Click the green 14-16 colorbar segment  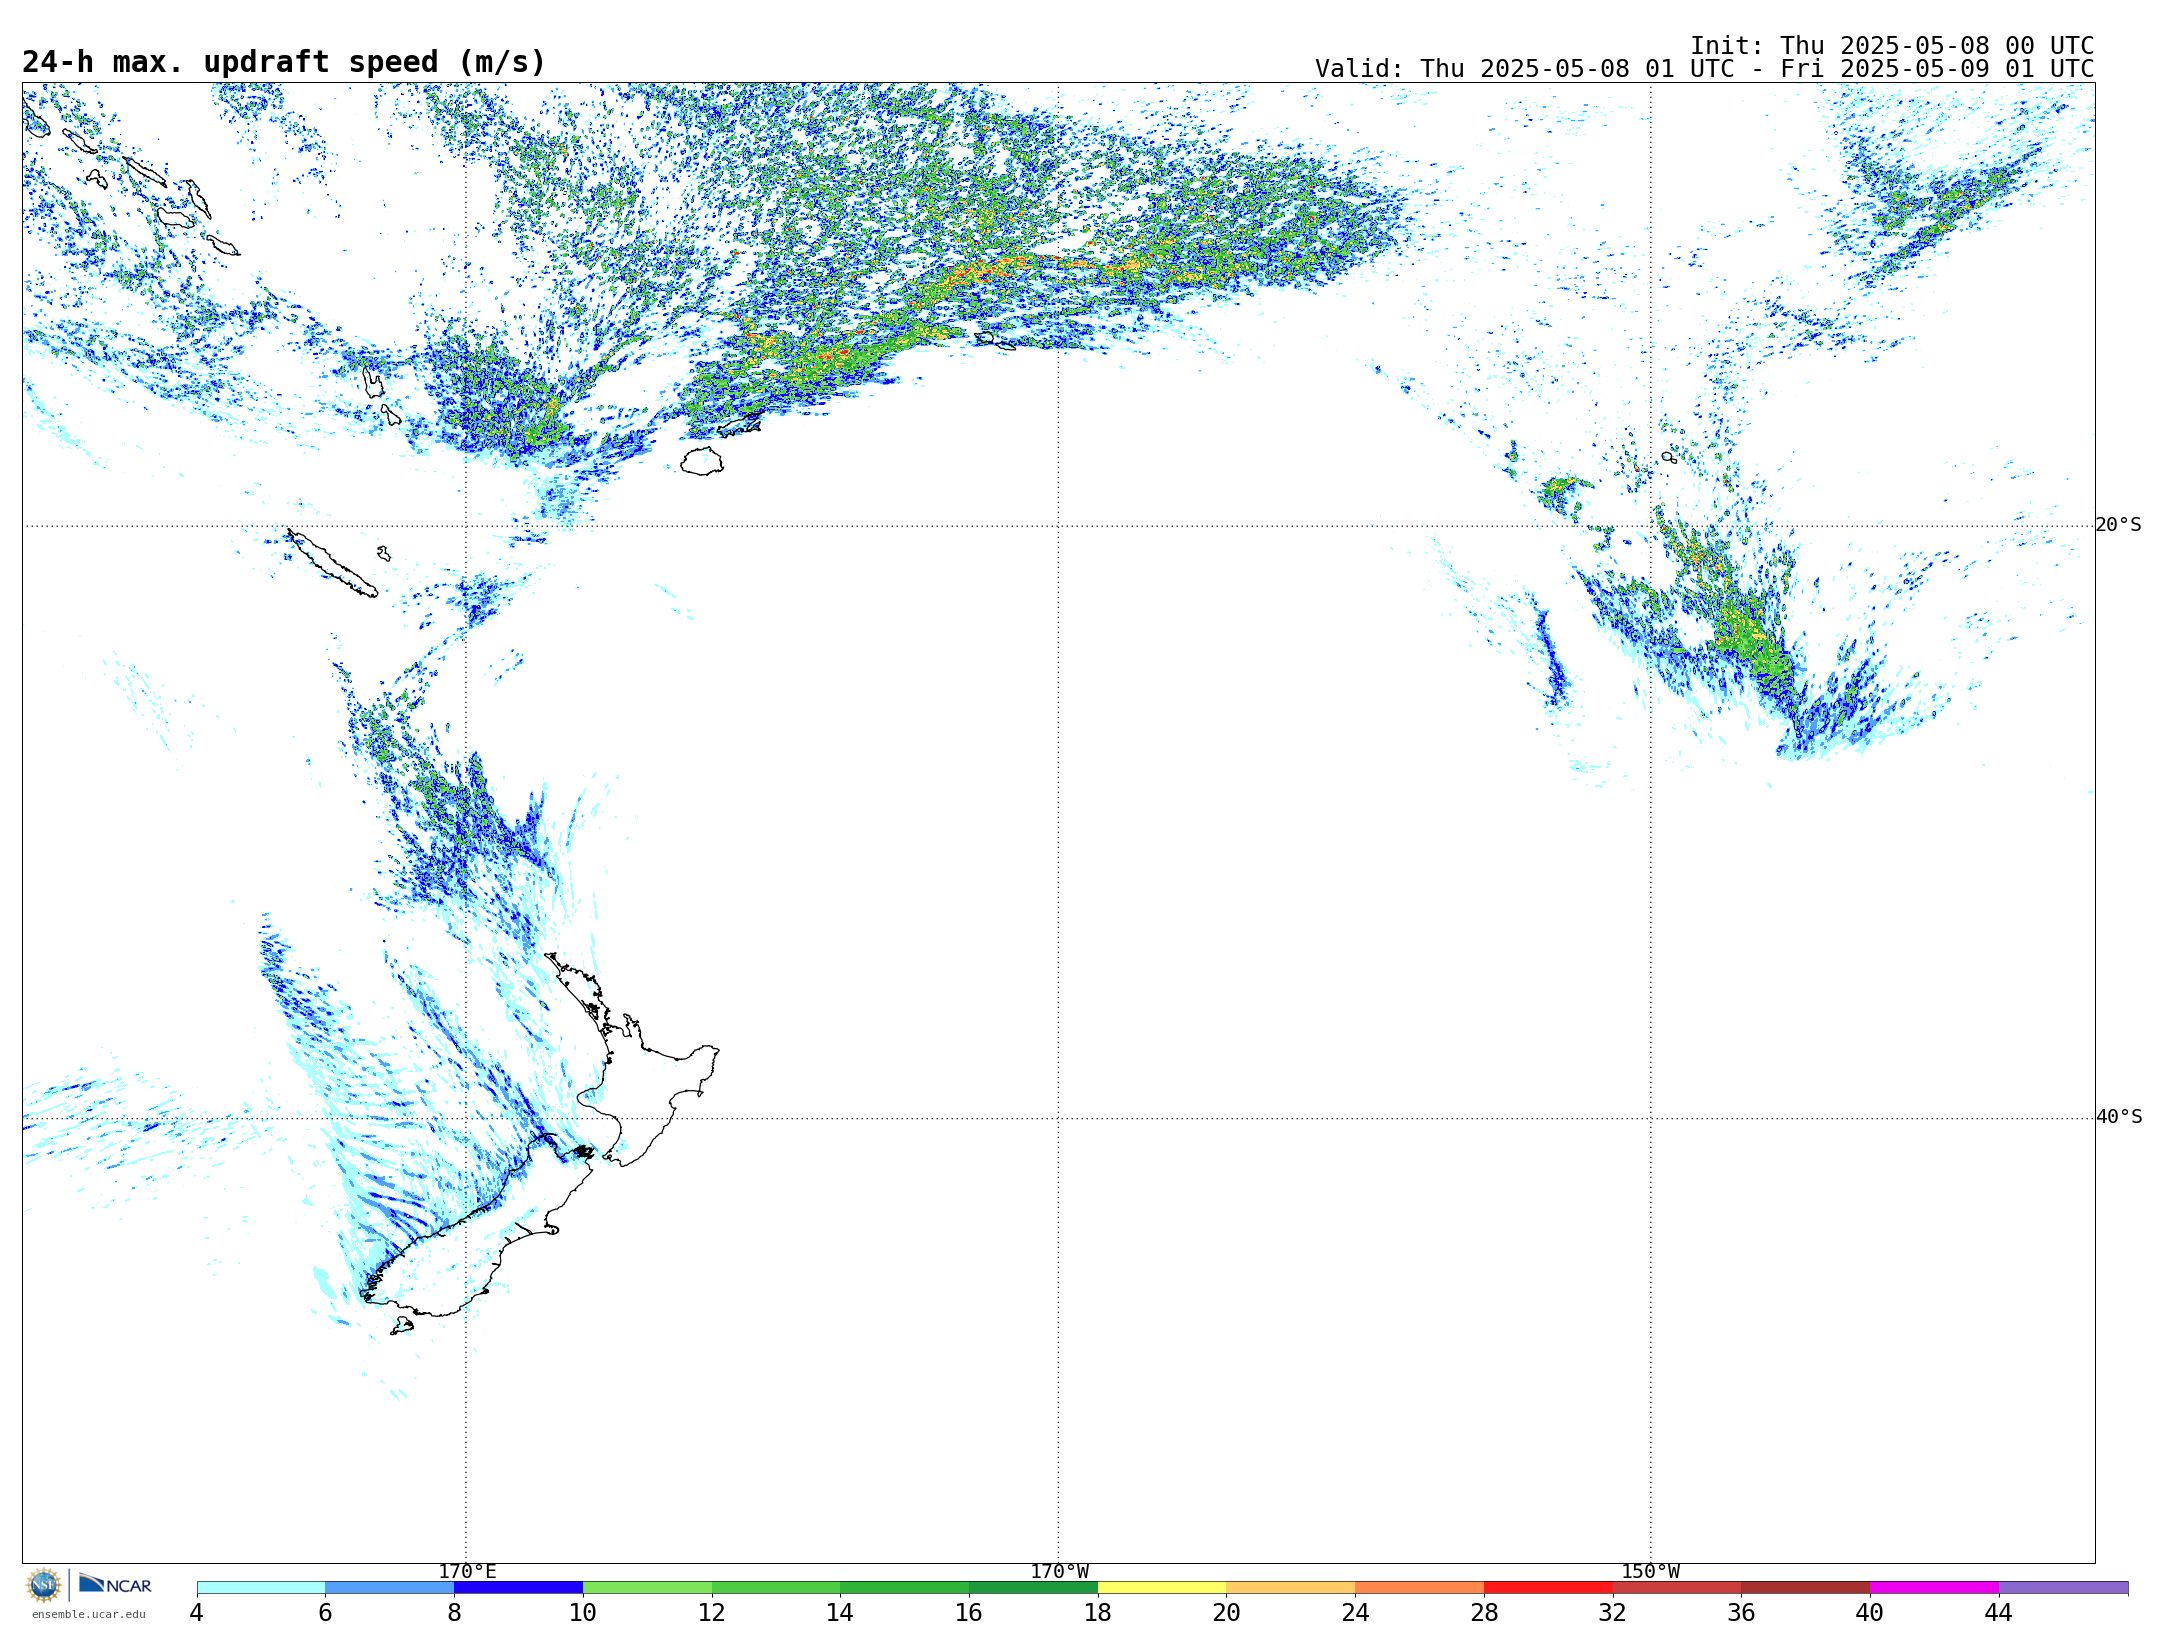click(905, 1588)
